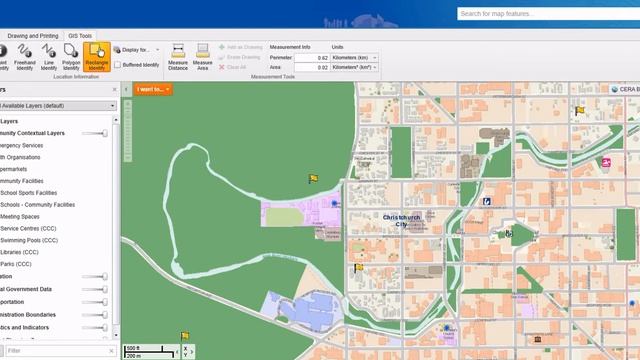Click the Search for map features field

[548, 13]
